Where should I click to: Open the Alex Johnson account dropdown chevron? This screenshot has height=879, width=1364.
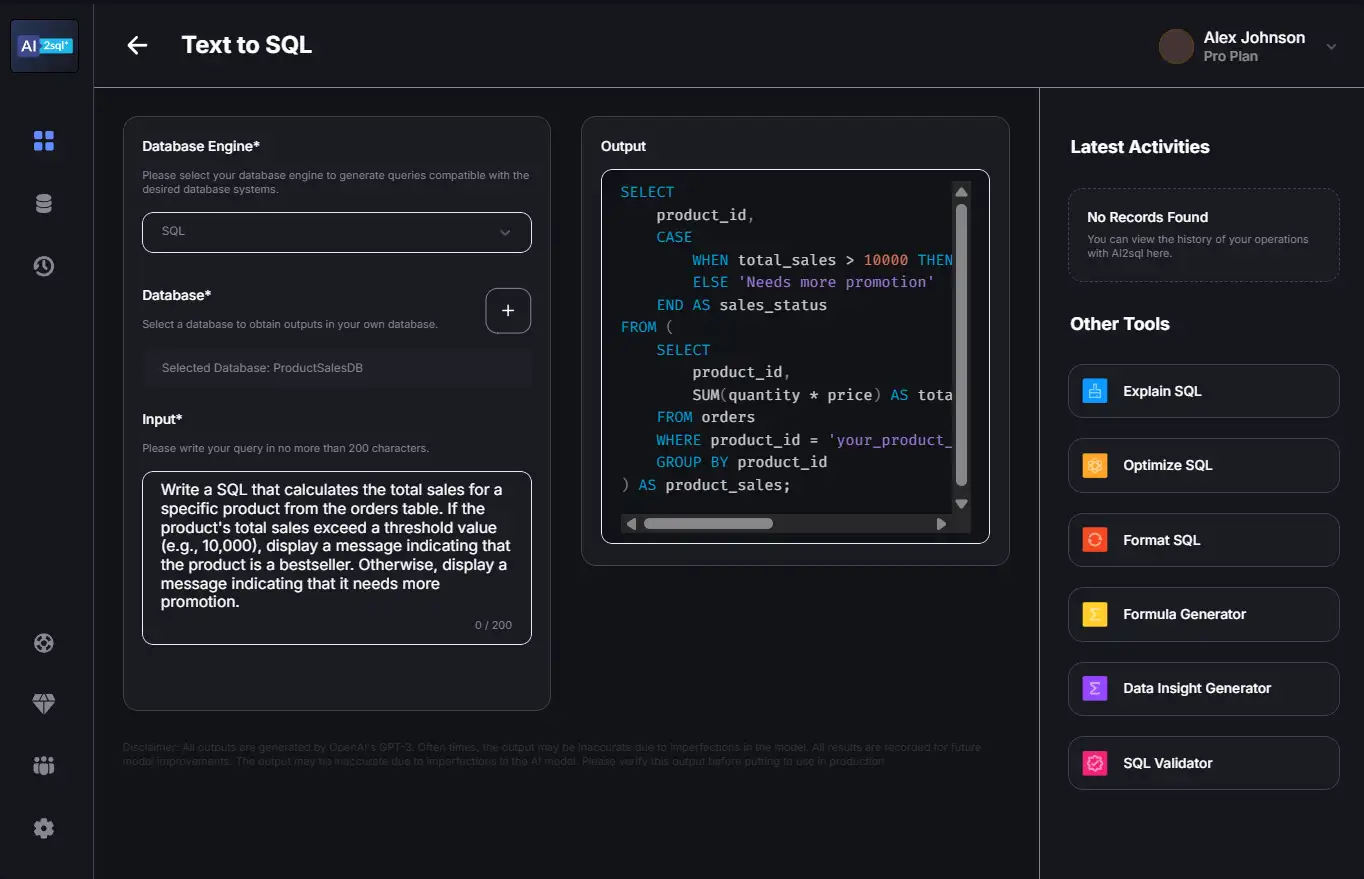click(x=1330, y=46)
